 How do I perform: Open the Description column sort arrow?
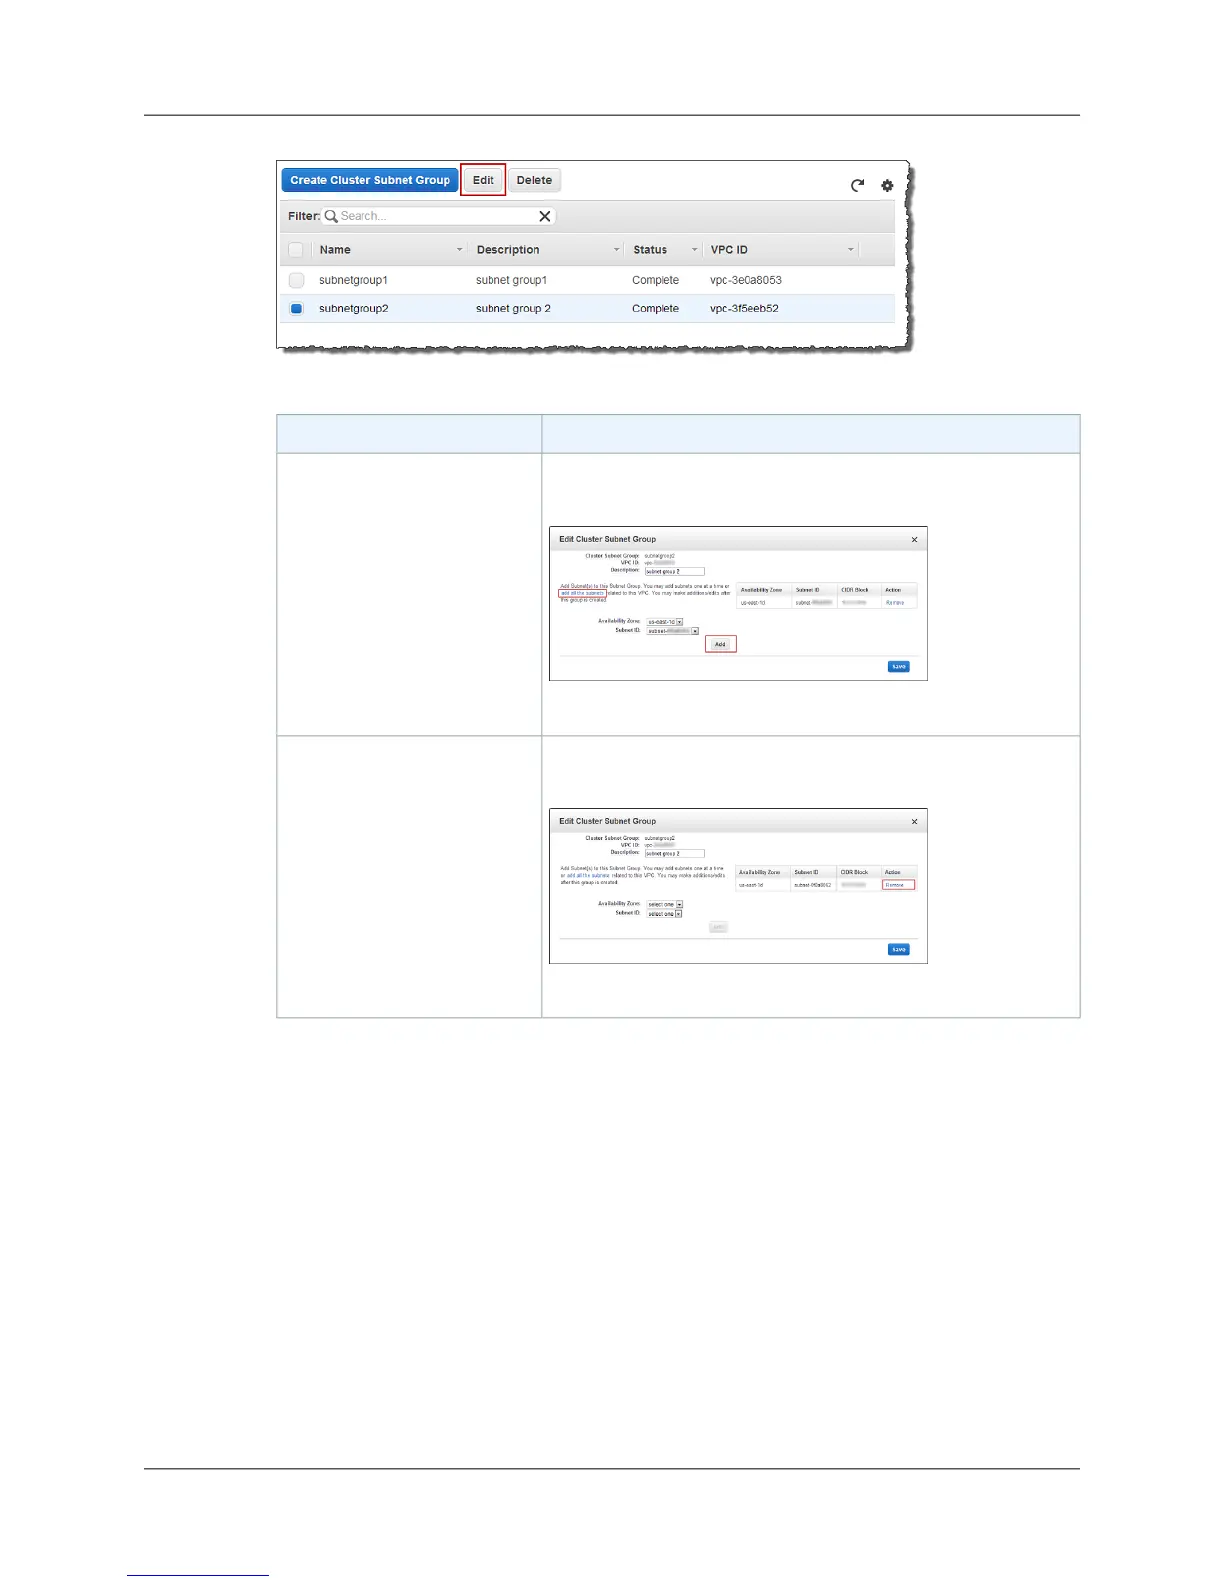coord(617,250)
